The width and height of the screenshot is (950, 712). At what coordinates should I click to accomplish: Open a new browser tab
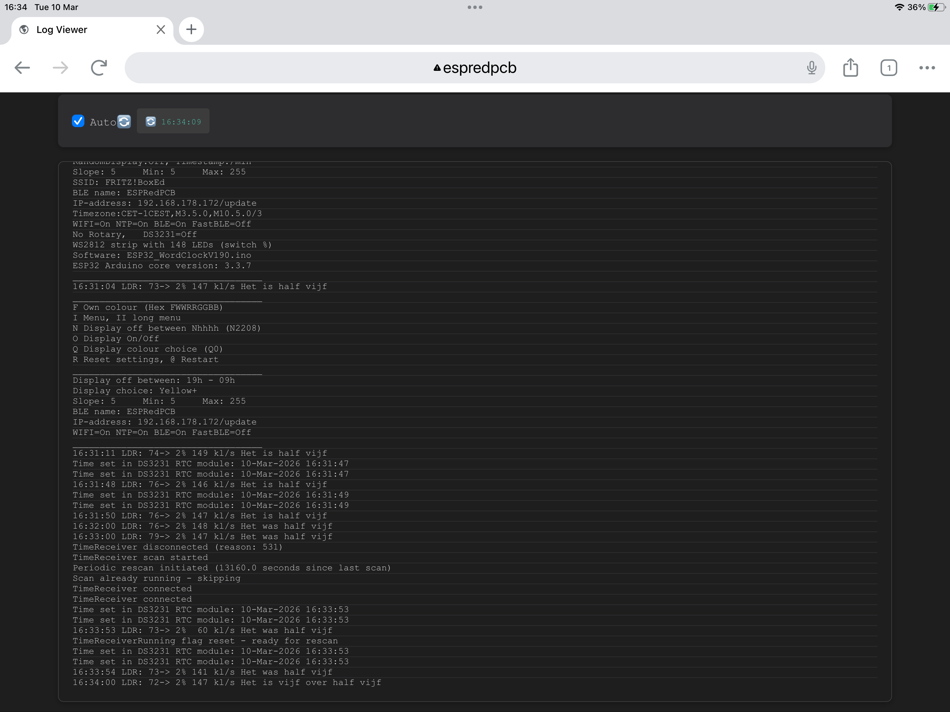tap(191, 29)
